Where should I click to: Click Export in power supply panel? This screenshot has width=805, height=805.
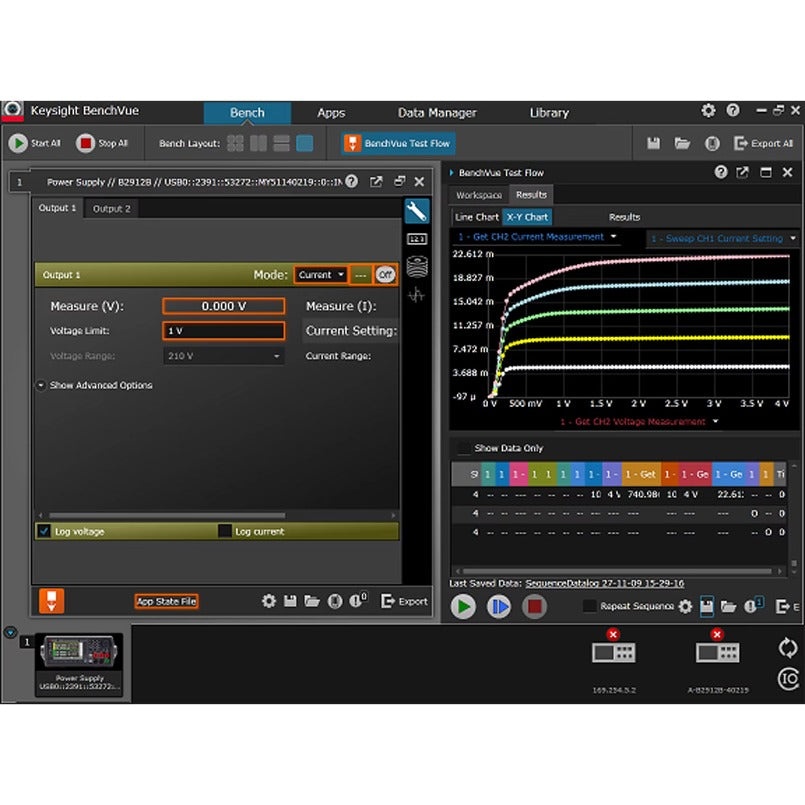click(405, 601)
